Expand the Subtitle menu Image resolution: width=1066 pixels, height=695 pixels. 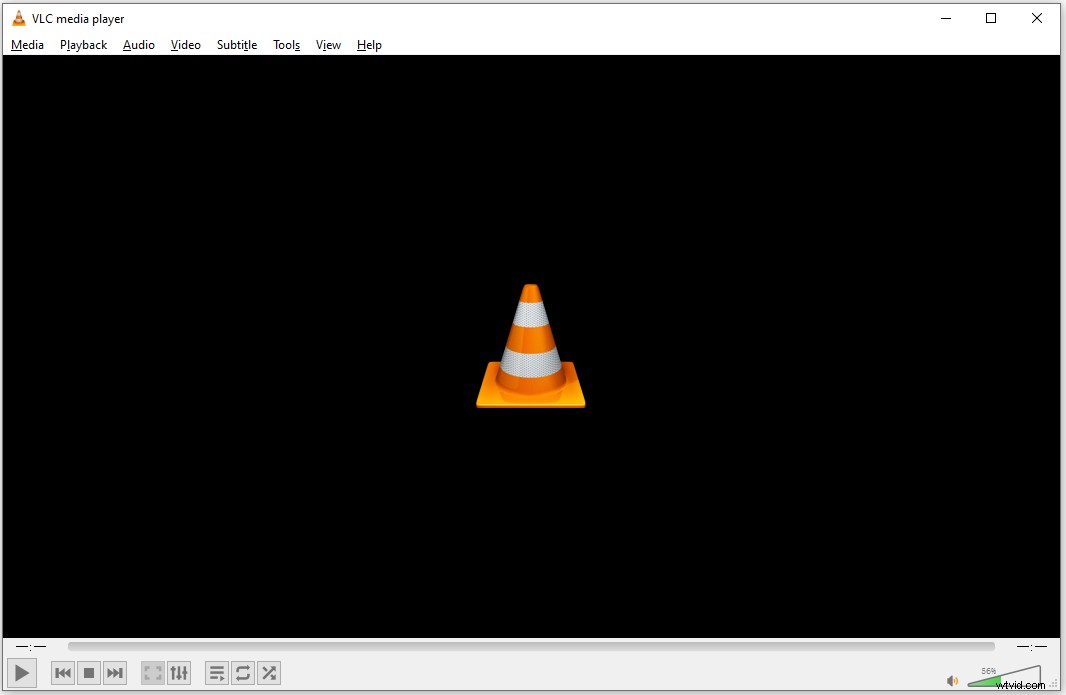[x=237, y=45]
